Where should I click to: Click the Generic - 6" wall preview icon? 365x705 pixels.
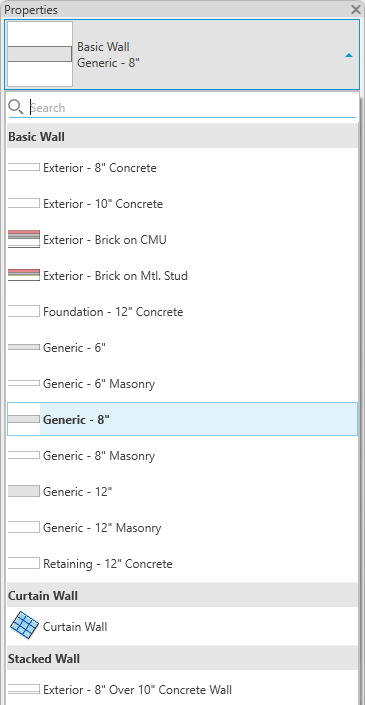tap(24, 347)
